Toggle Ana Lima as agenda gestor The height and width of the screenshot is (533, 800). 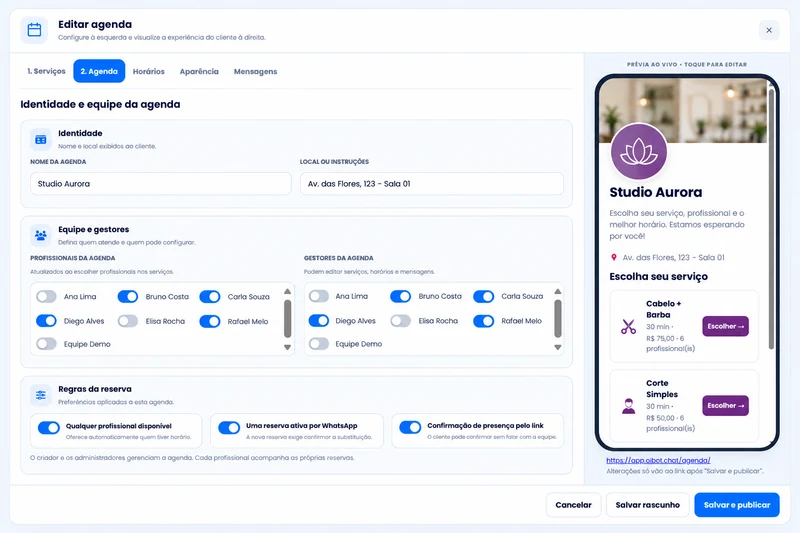[319, 296]
